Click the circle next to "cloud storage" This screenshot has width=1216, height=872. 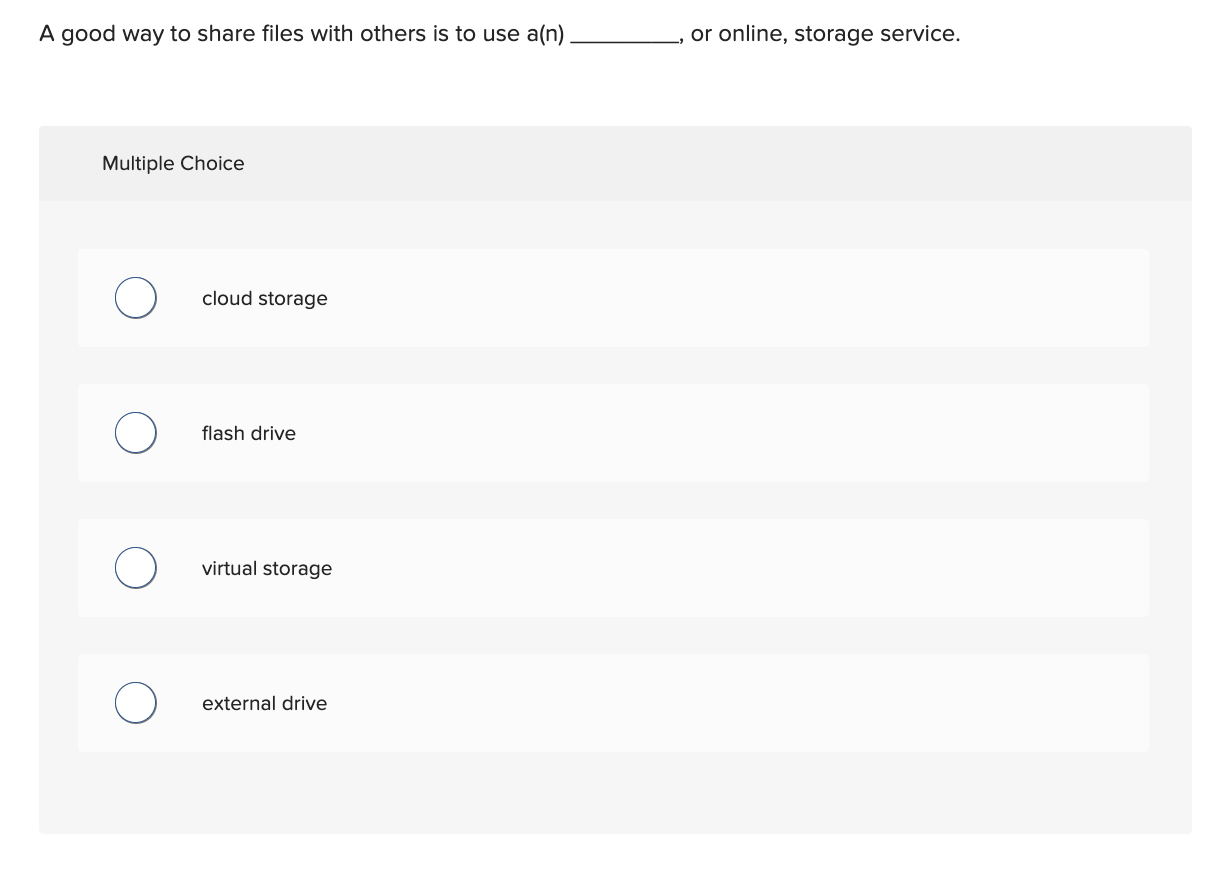[135, 297]
